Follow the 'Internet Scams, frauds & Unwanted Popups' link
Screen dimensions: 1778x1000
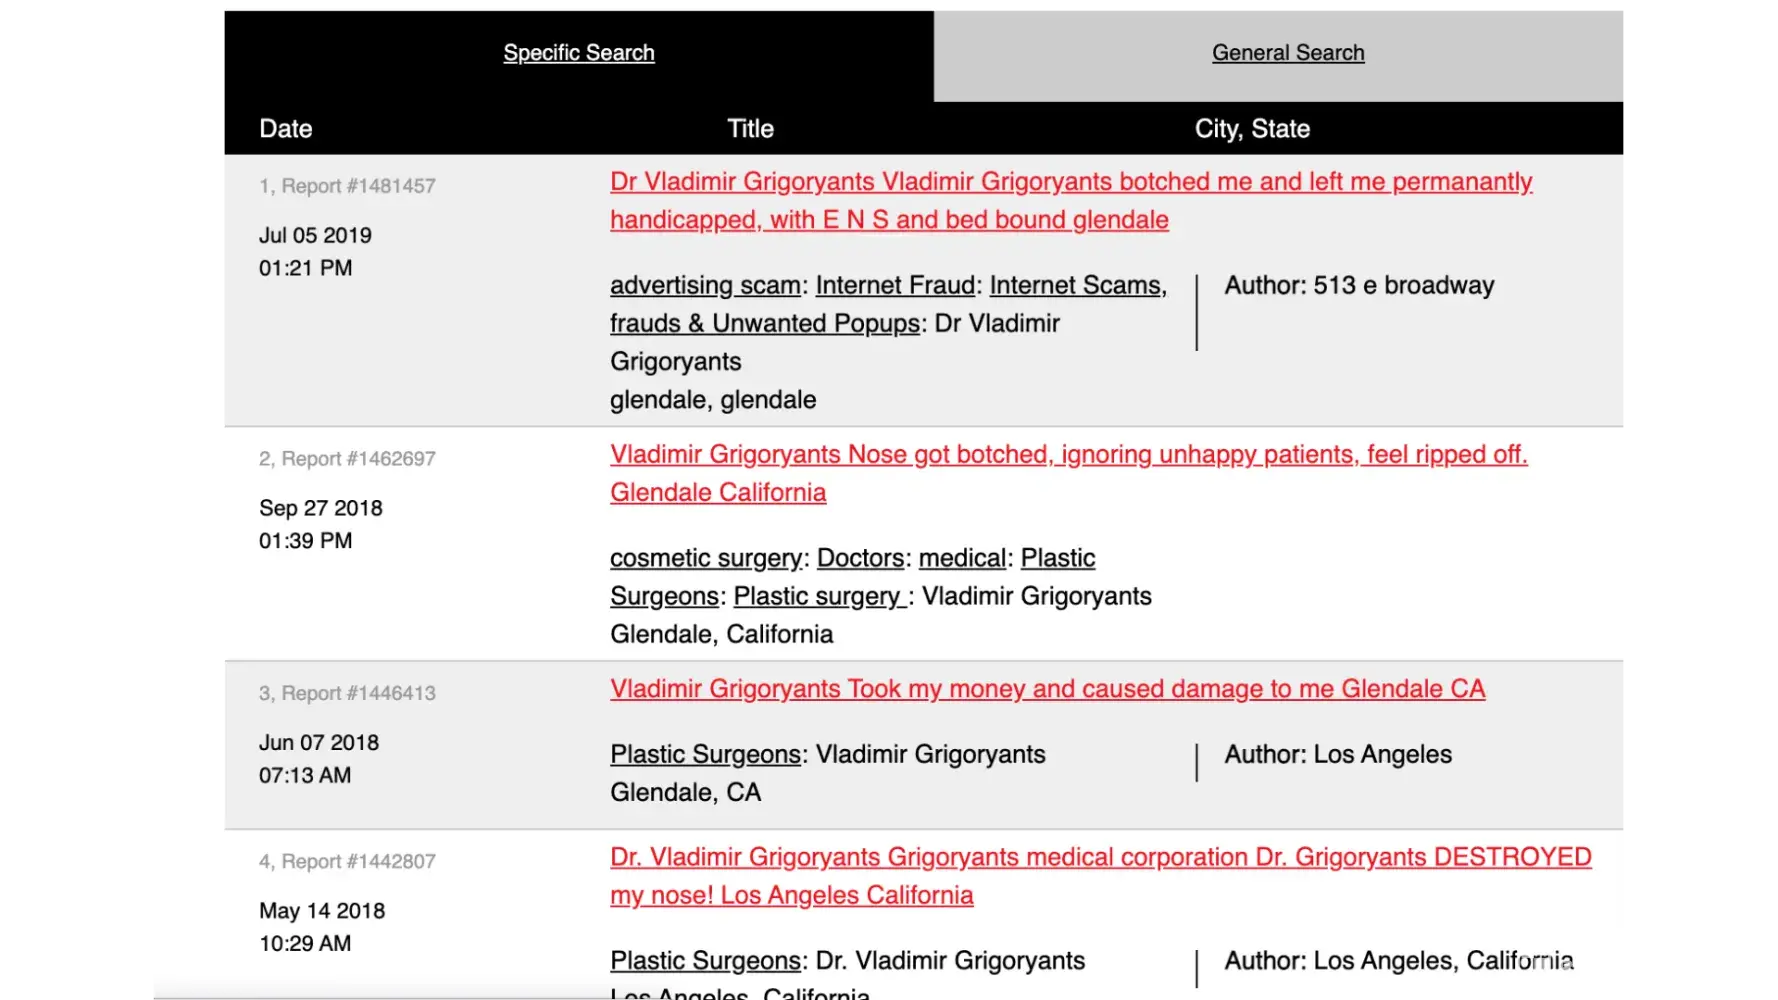1077,286
